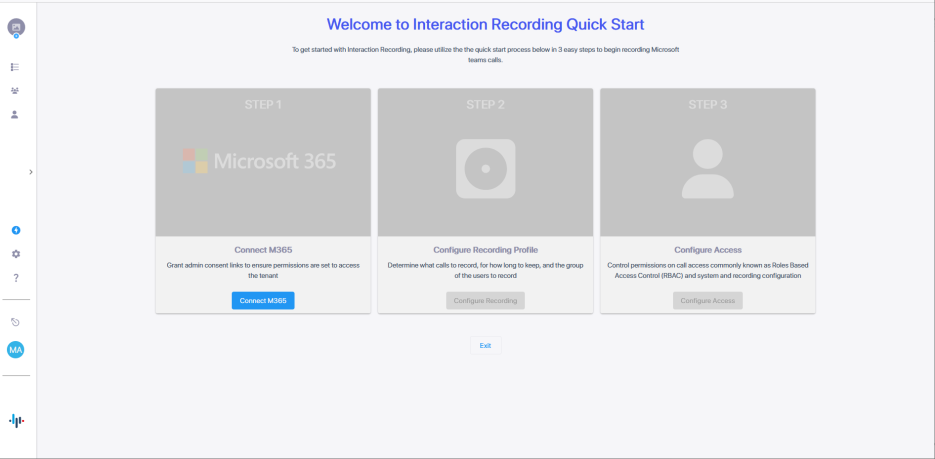Click the Welcome to Interaction Recording title
Screen dimensions: 935x459
click(x=485, y=23)
